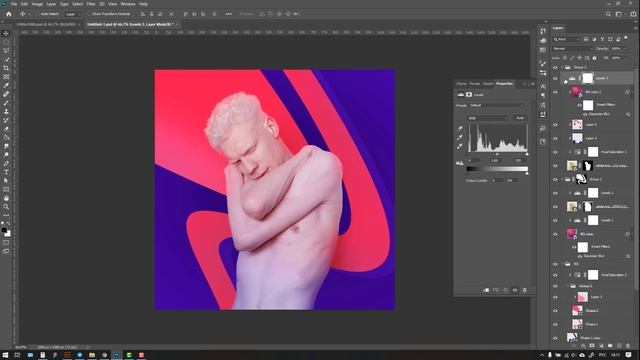Viewport: 640px width, 360px height.
Task: Toggle Levels layer visibility in Properties panel
Action: [x=515, y=290]
